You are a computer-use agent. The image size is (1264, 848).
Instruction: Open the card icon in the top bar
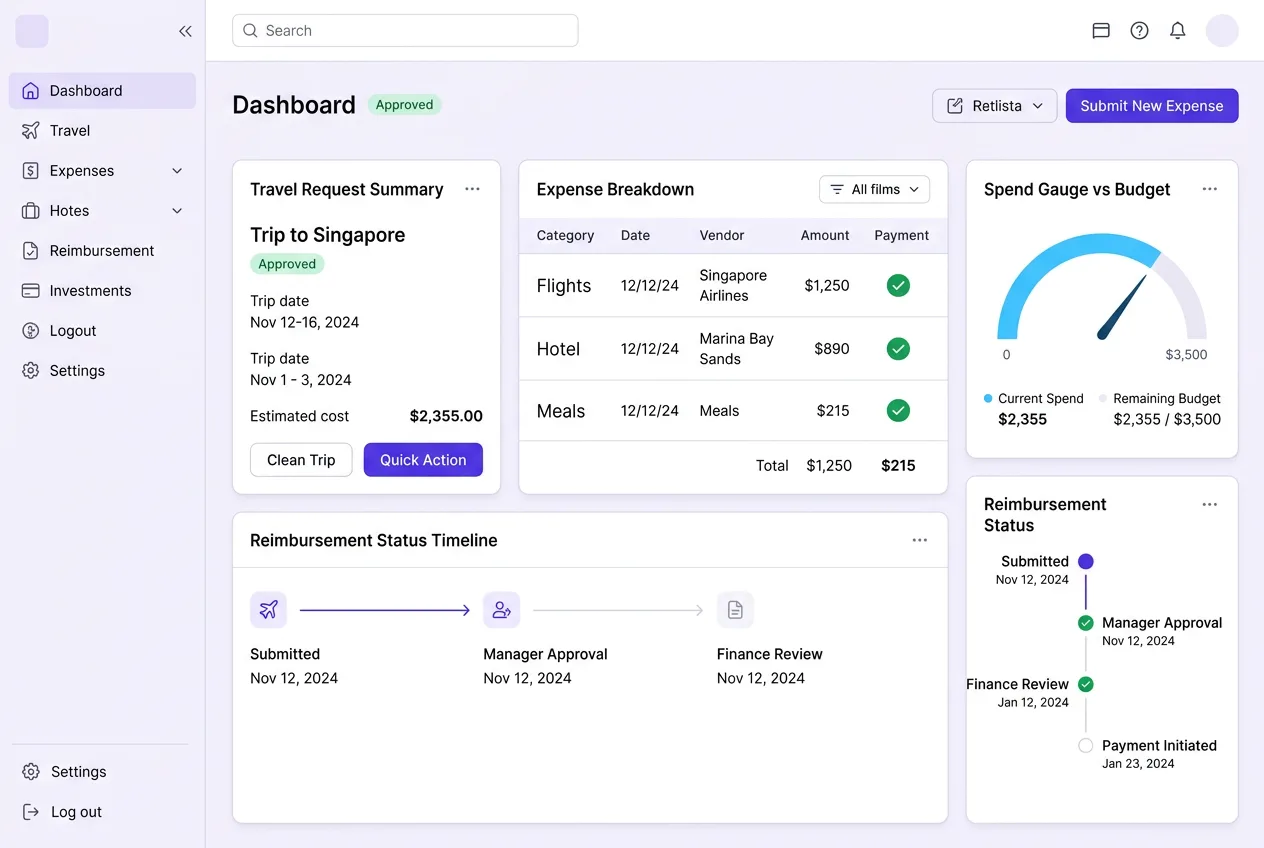tap(1101, 31)
